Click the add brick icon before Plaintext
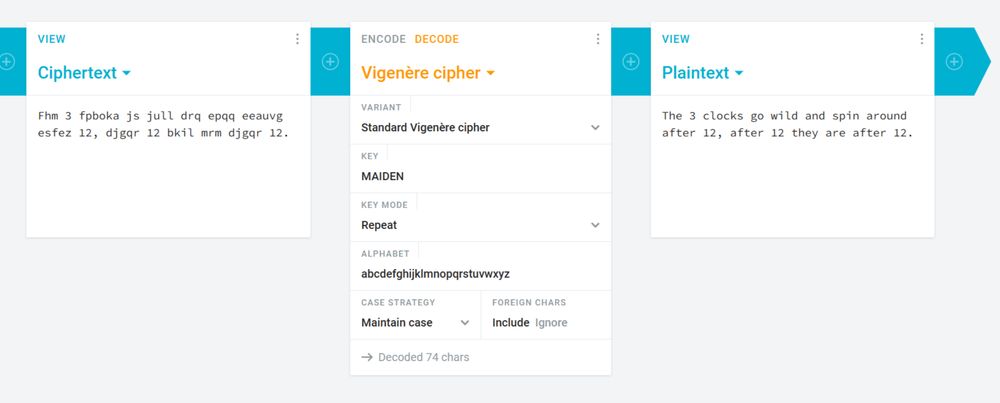Image resolution: width=1000 pixels, height=403 pixels. point(631,61)
